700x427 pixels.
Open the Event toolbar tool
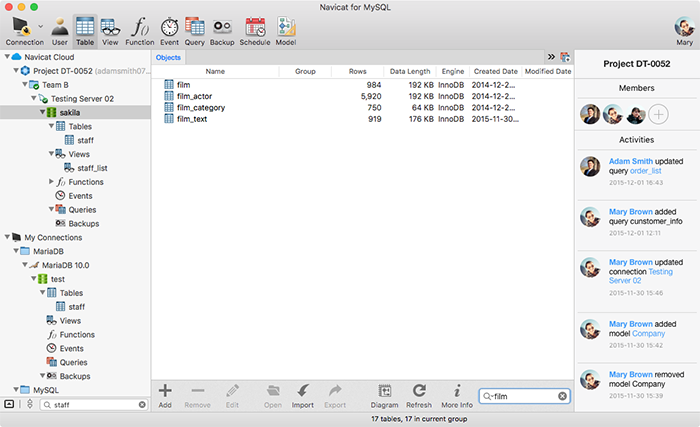169,31
